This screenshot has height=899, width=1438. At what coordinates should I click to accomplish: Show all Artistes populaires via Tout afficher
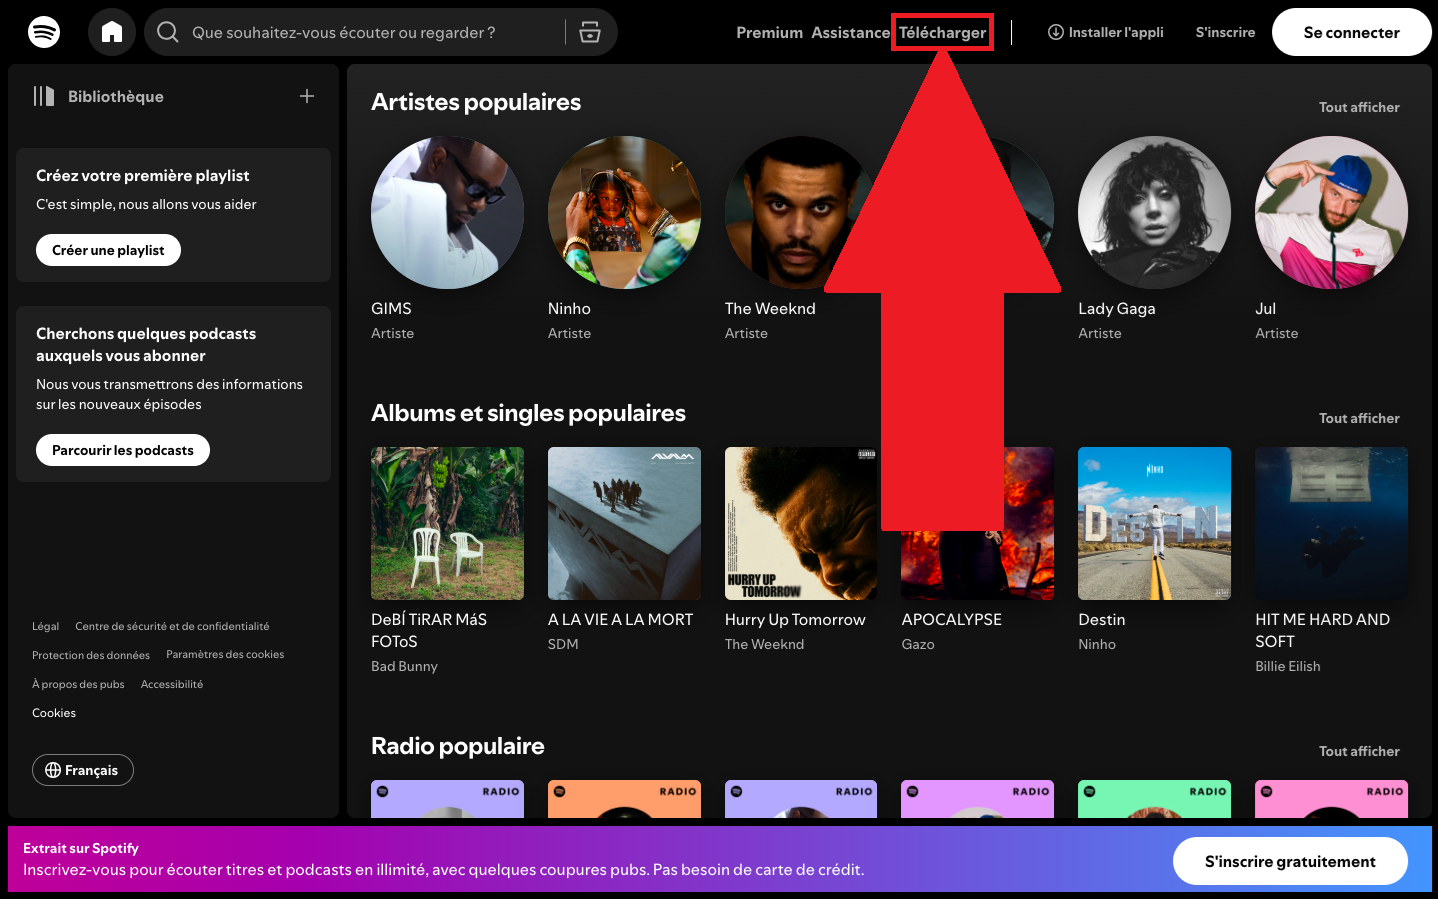(1359, 107)
